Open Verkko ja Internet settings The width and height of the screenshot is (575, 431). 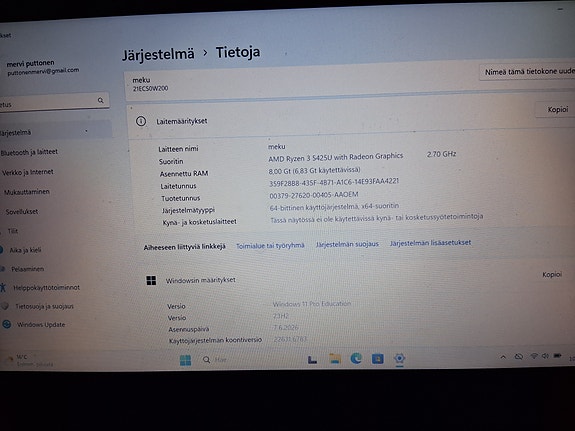[28, 172]
